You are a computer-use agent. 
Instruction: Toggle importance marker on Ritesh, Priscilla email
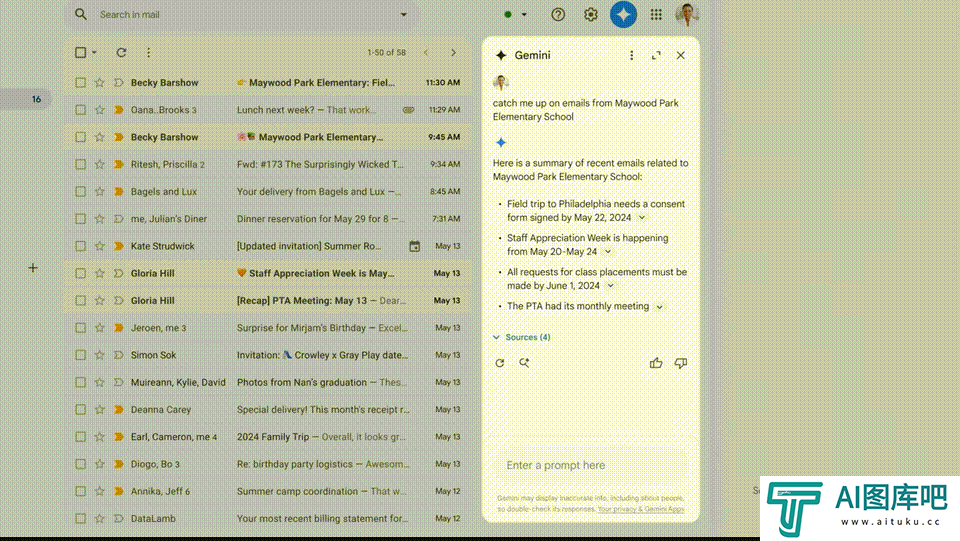tap(119, 164)
